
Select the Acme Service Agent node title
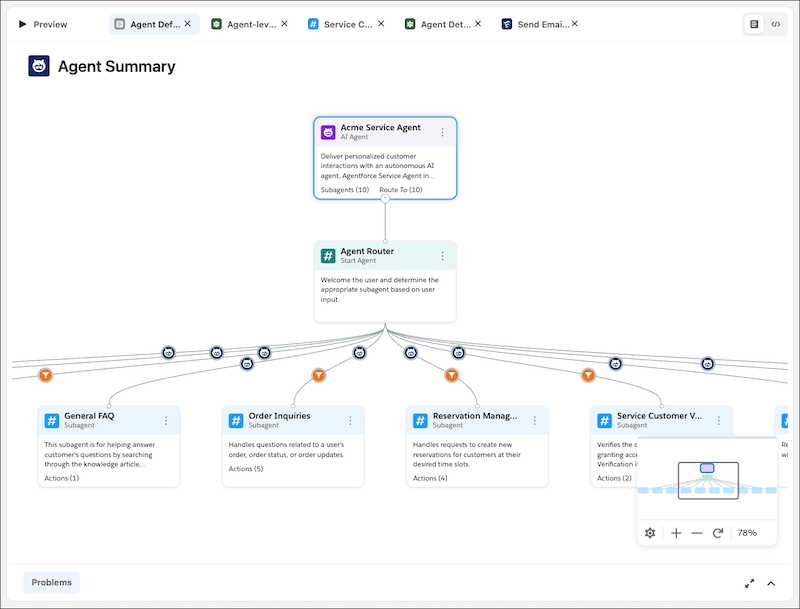[x=381, y=128]
